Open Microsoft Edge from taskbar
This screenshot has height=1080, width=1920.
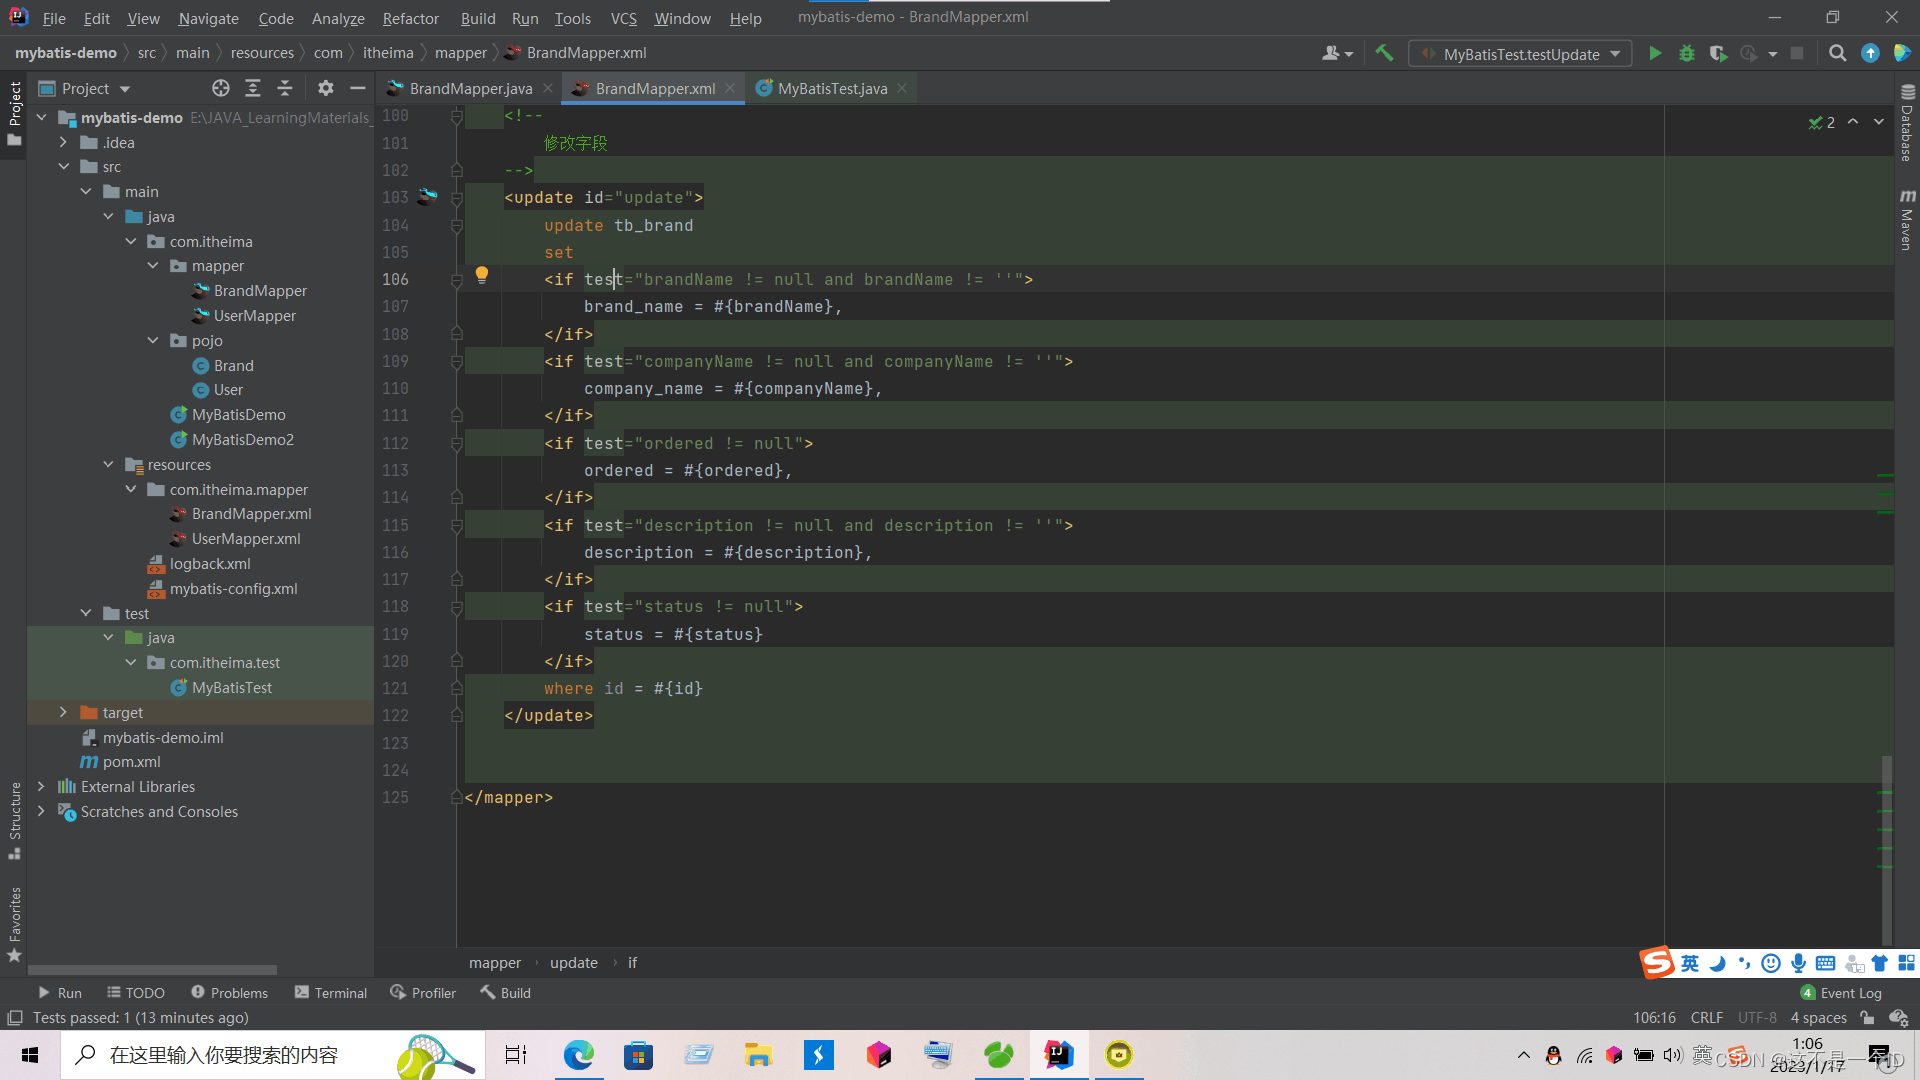tap(578, 1055)
